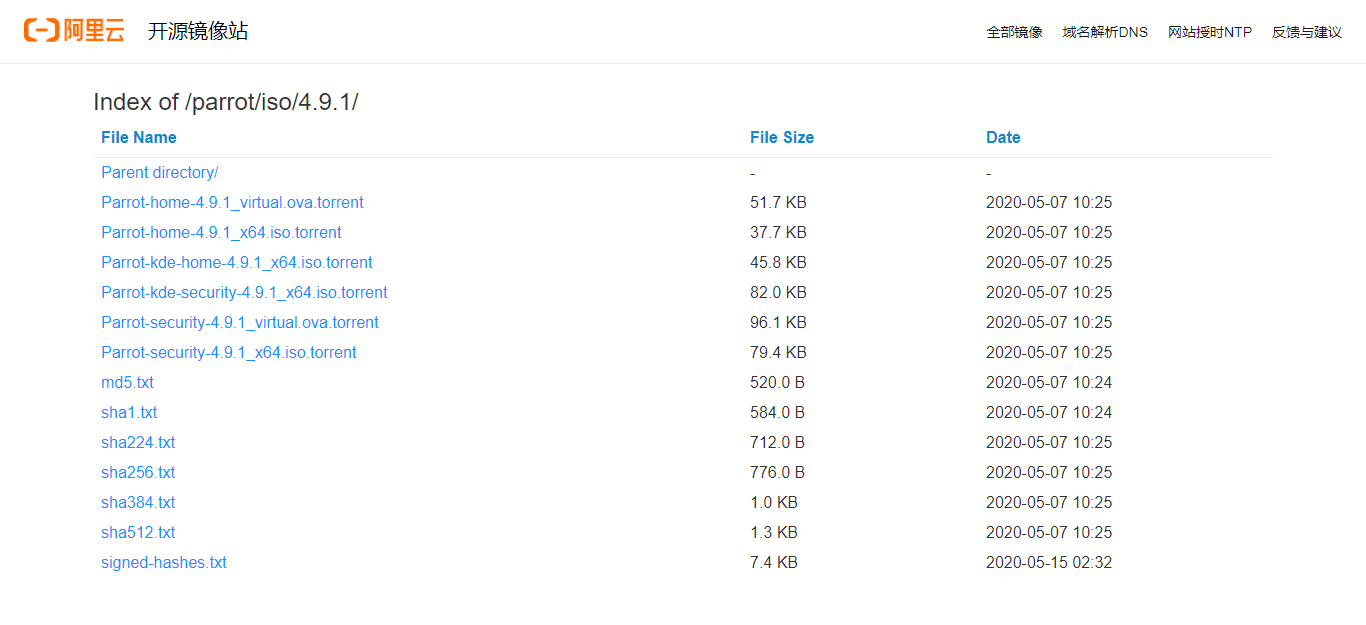Open signed-hashes.txt file
The width and height of the screenshot is (1366, 625).
point(164,563)
